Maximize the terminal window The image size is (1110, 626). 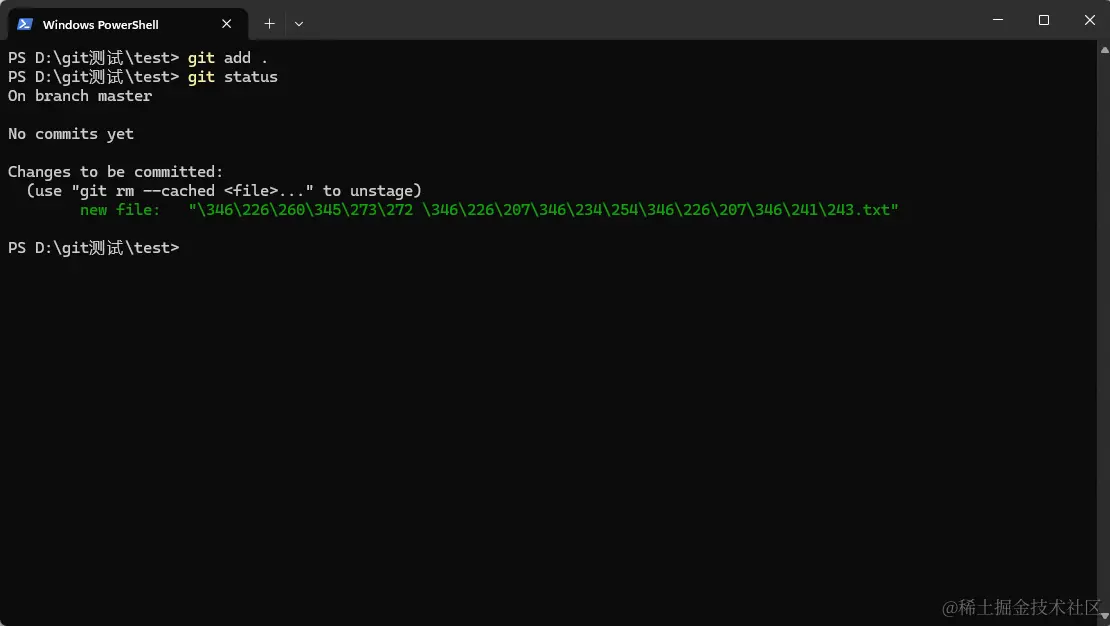click(x=1043, y=20)
